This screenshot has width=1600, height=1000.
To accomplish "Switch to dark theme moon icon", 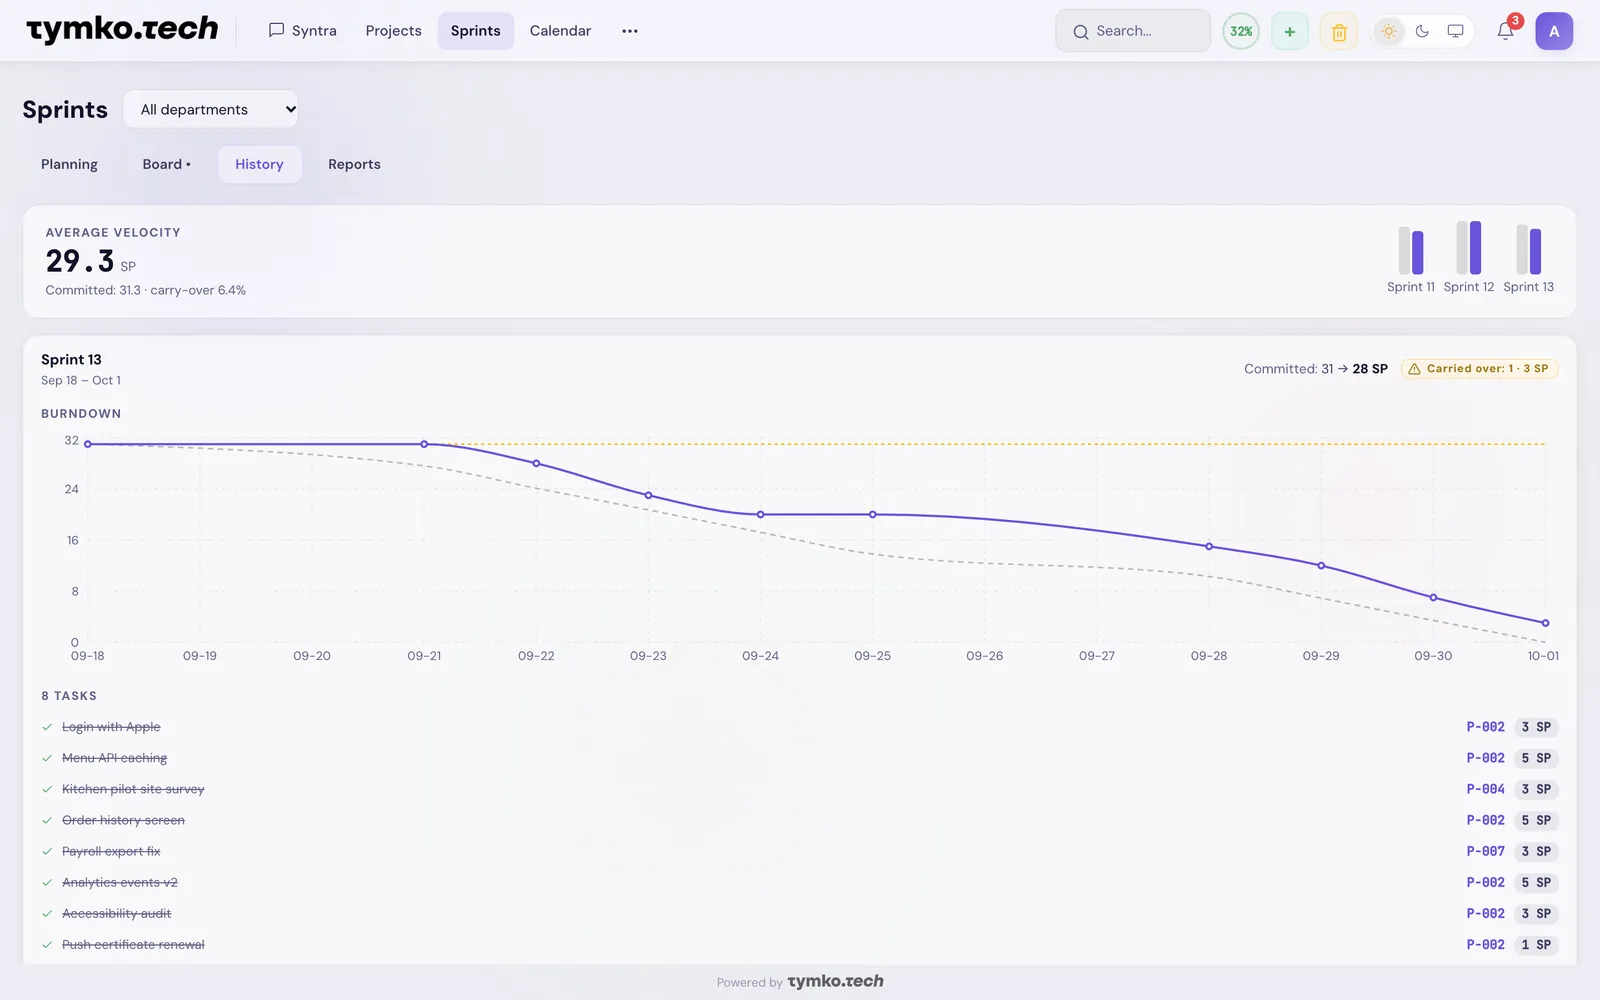I will click(1422, 31).
